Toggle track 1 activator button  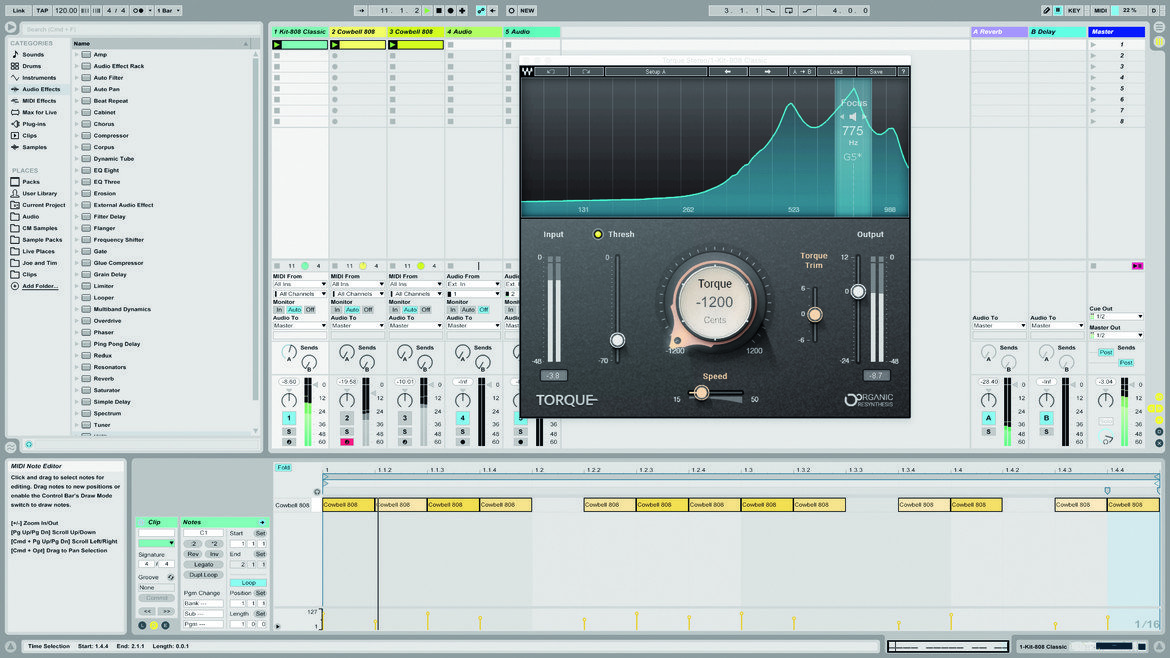(289, 418)
